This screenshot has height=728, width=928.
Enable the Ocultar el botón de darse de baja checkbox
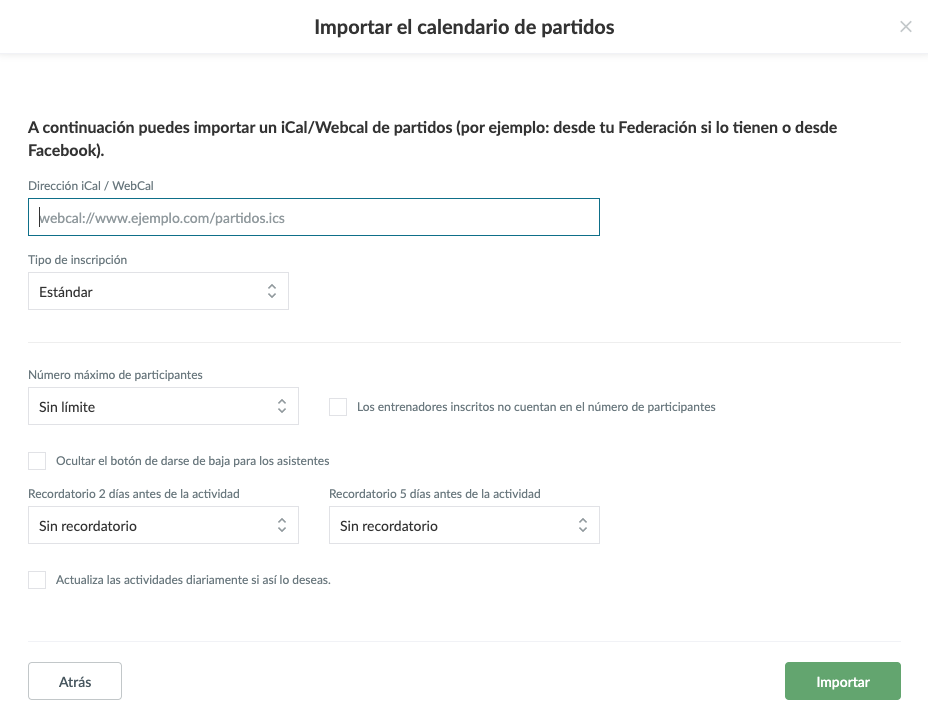37,461
